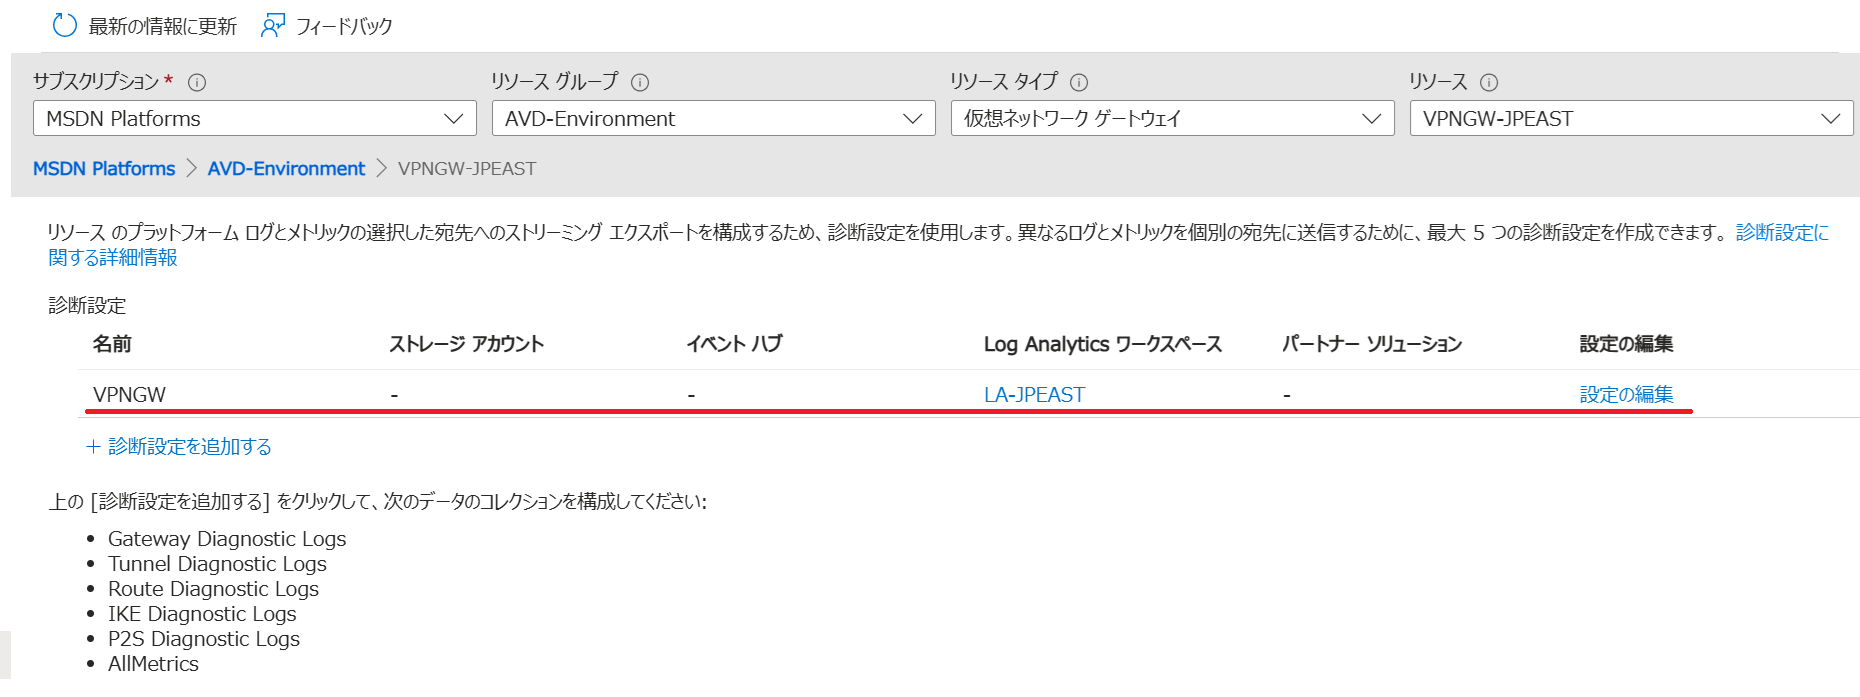Click the パートナー ソリューション column header
The image size is (1860, 697).
pos(1372,344)
